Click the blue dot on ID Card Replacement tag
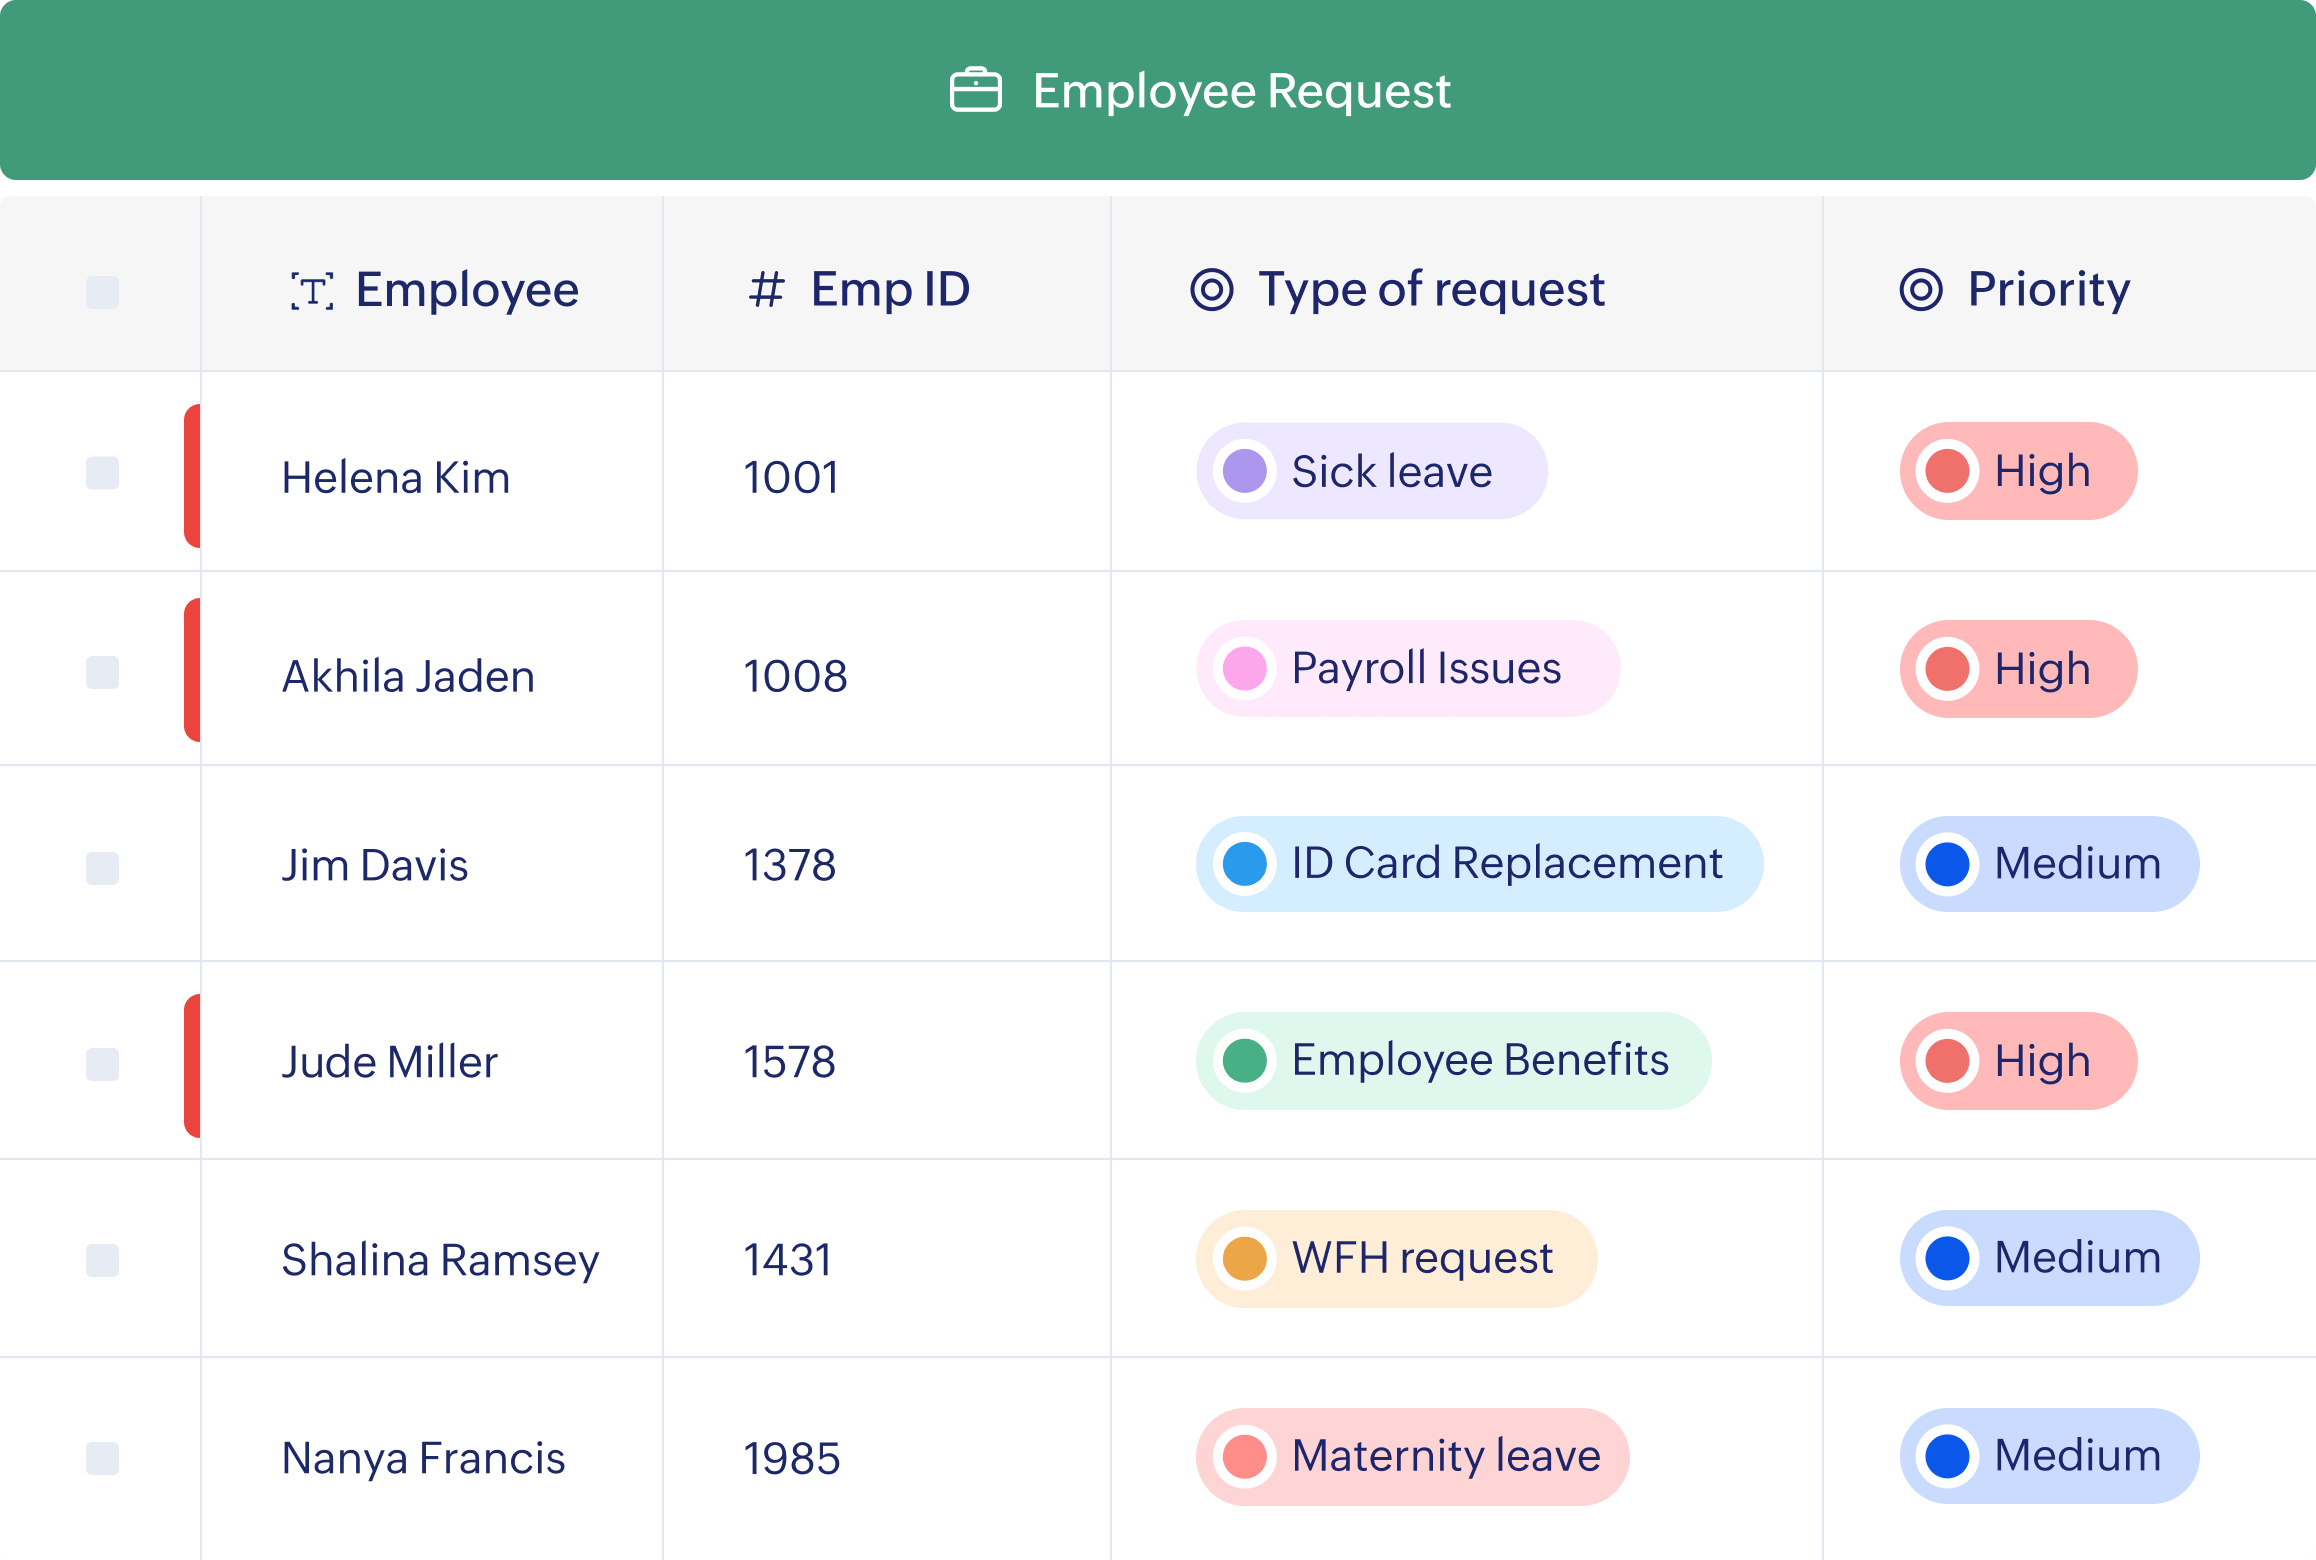Screen dimensions: 2316x1560 (1246, 863)
